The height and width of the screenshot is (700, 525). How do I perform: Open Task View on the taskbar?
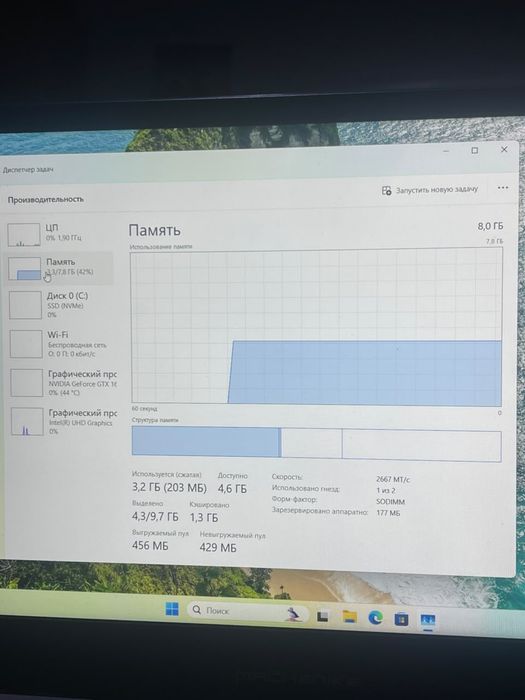pyautogui.click(x=323, y=617)
